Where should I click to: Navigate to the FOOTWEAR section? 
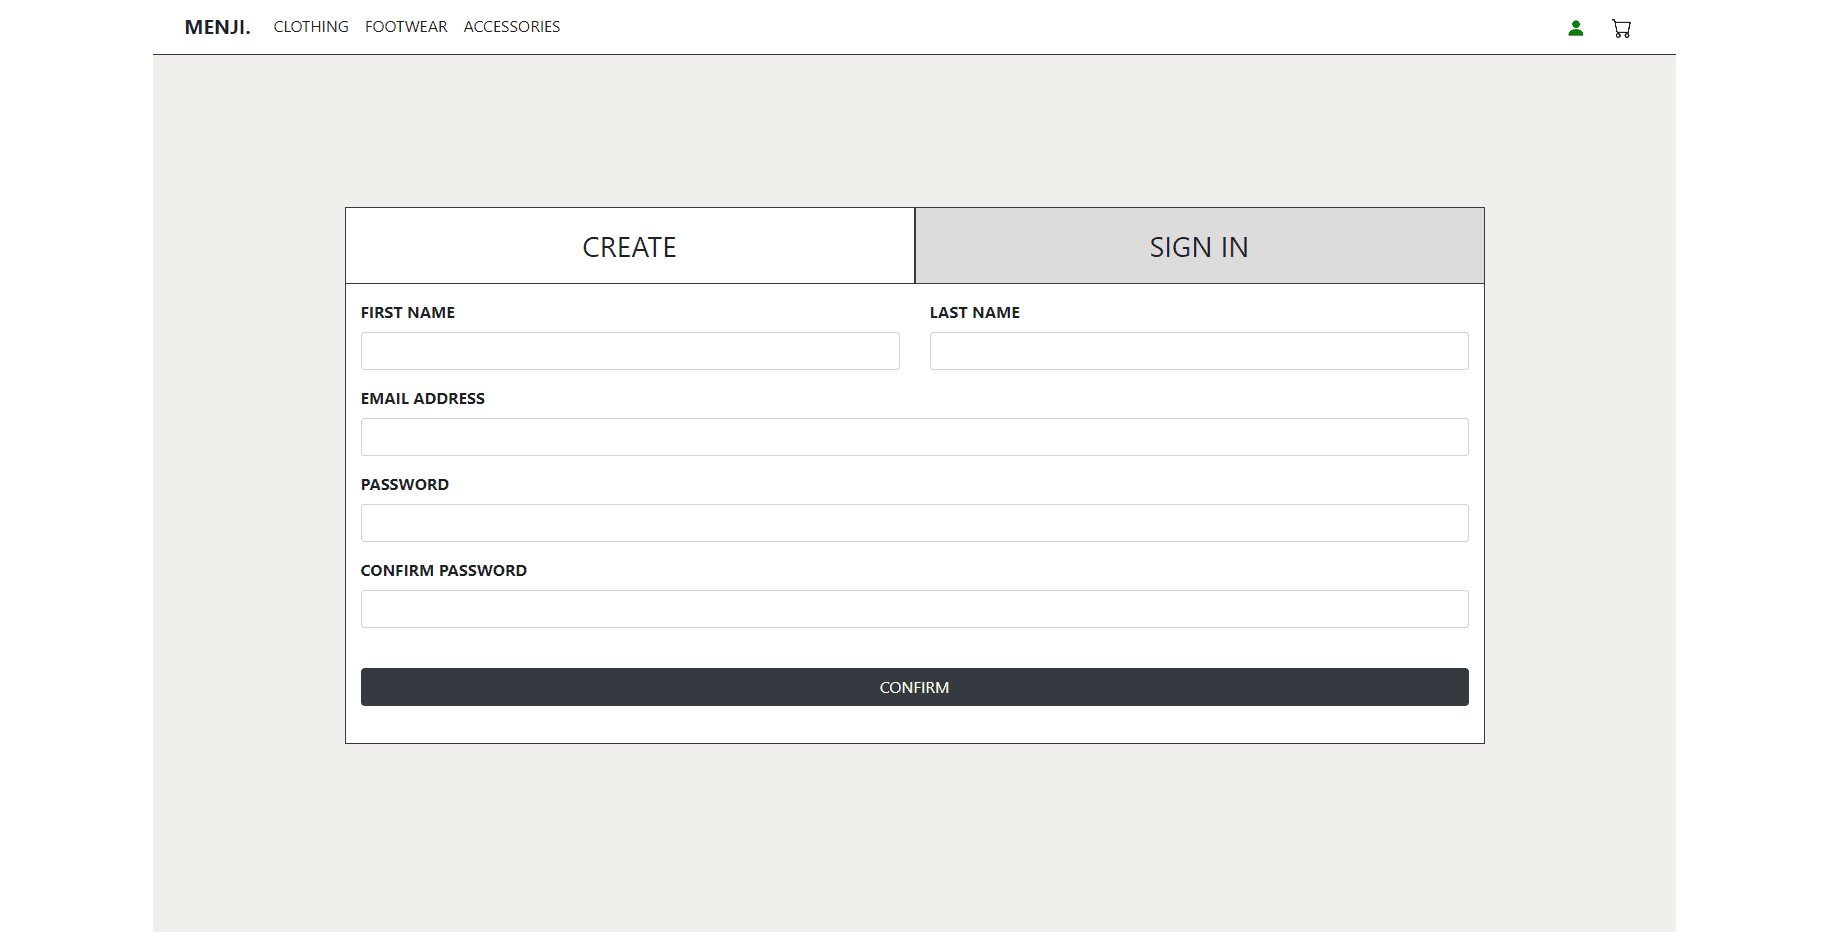406,27
